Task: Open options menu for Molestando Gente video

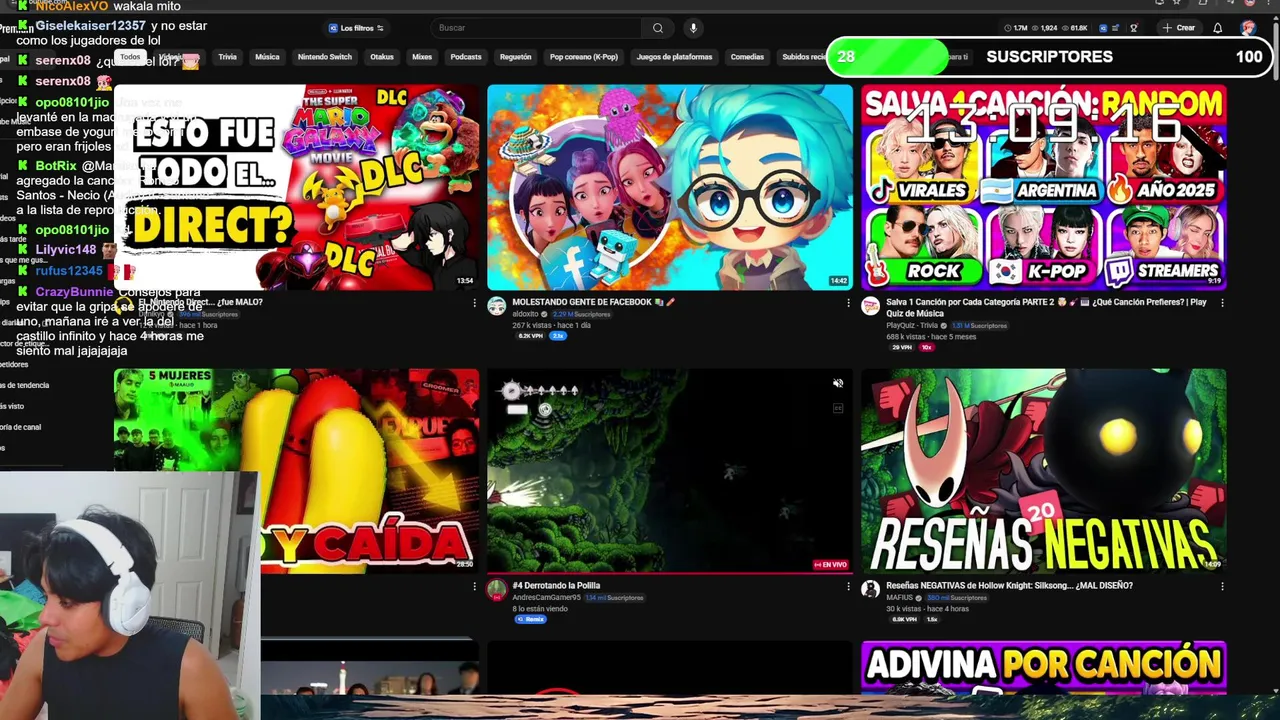Action: click(848, 303)
